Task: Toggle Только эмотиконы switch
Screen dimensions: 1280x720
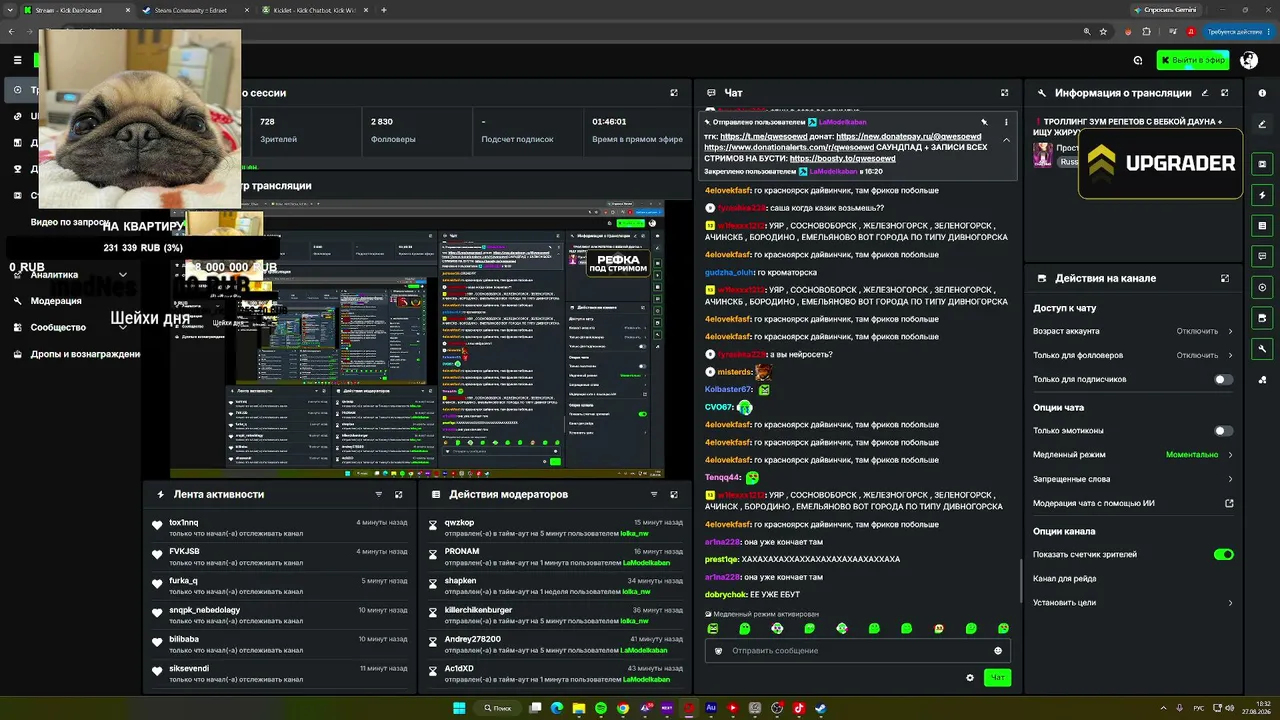Action: point(1223,431)
